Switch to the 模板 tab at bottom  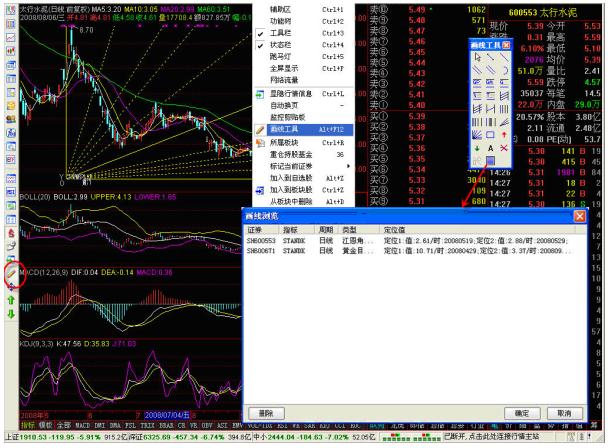pyautogui.click(x=46, y=425)
